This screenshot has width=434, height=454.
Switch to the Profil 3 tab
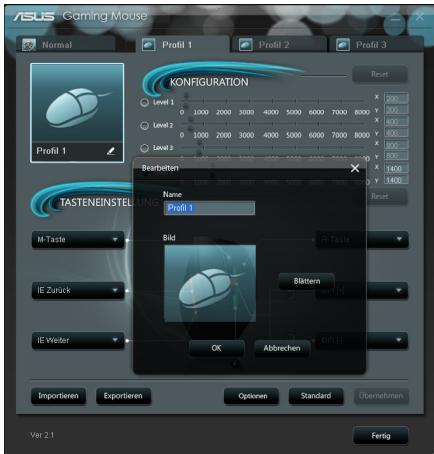point(376,45)
